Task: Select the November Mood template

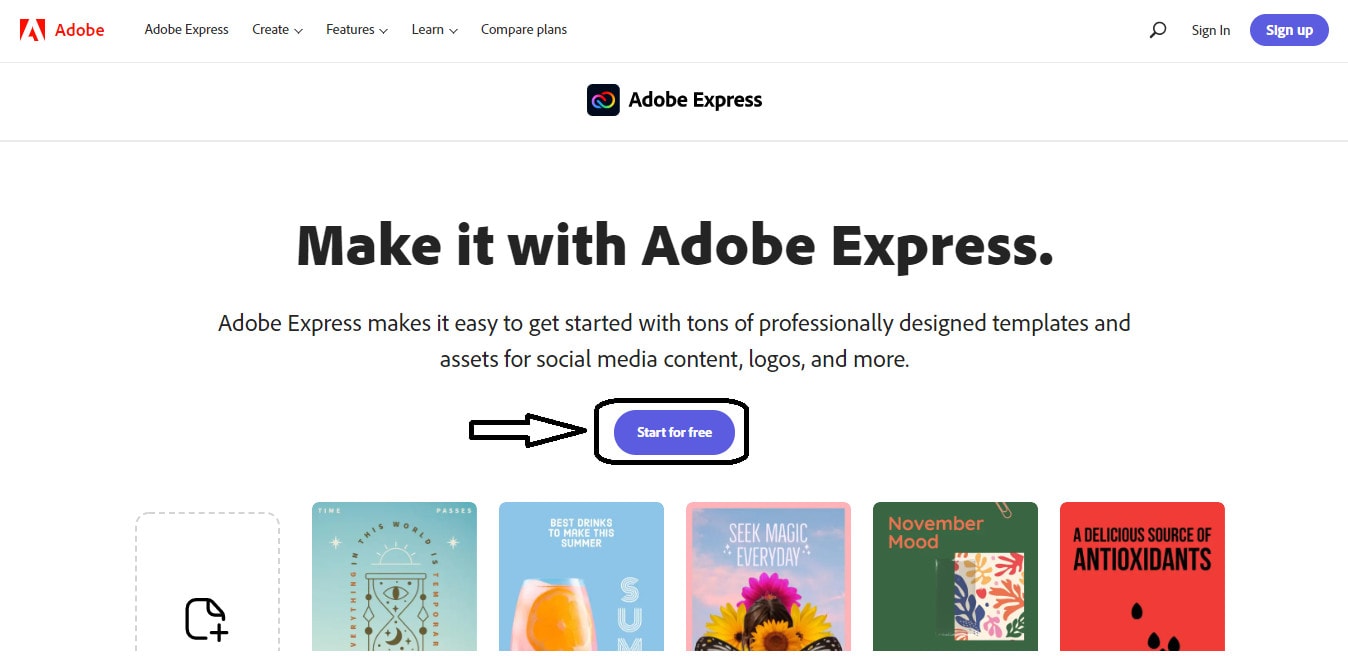Action: coord(955,578)
